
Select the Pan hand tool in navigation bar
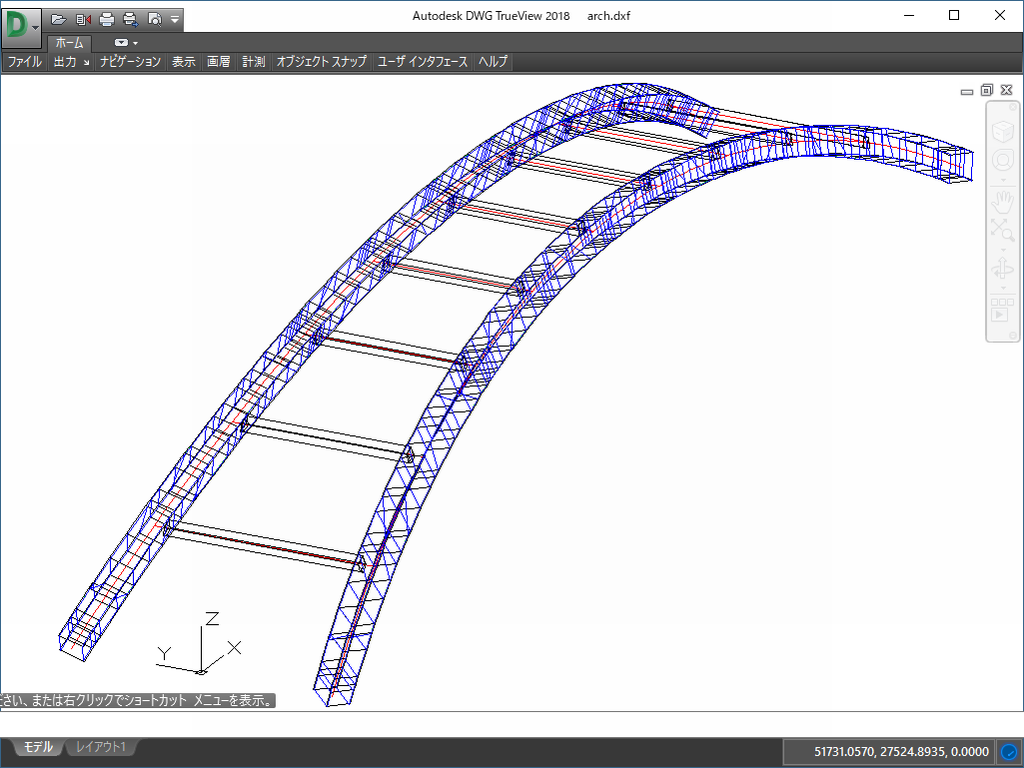tap(1002, 201)
